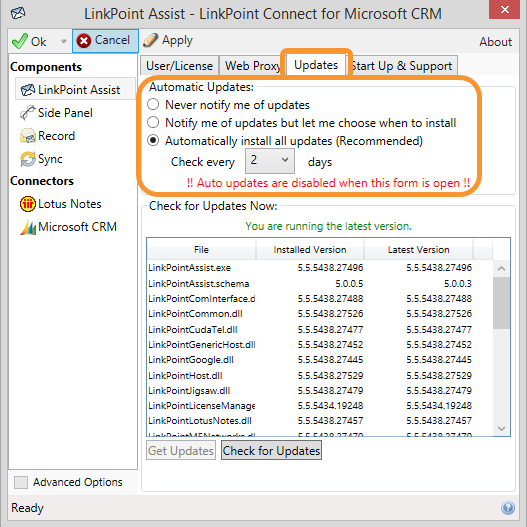Open the Sync component icon

tap(28, 159)
